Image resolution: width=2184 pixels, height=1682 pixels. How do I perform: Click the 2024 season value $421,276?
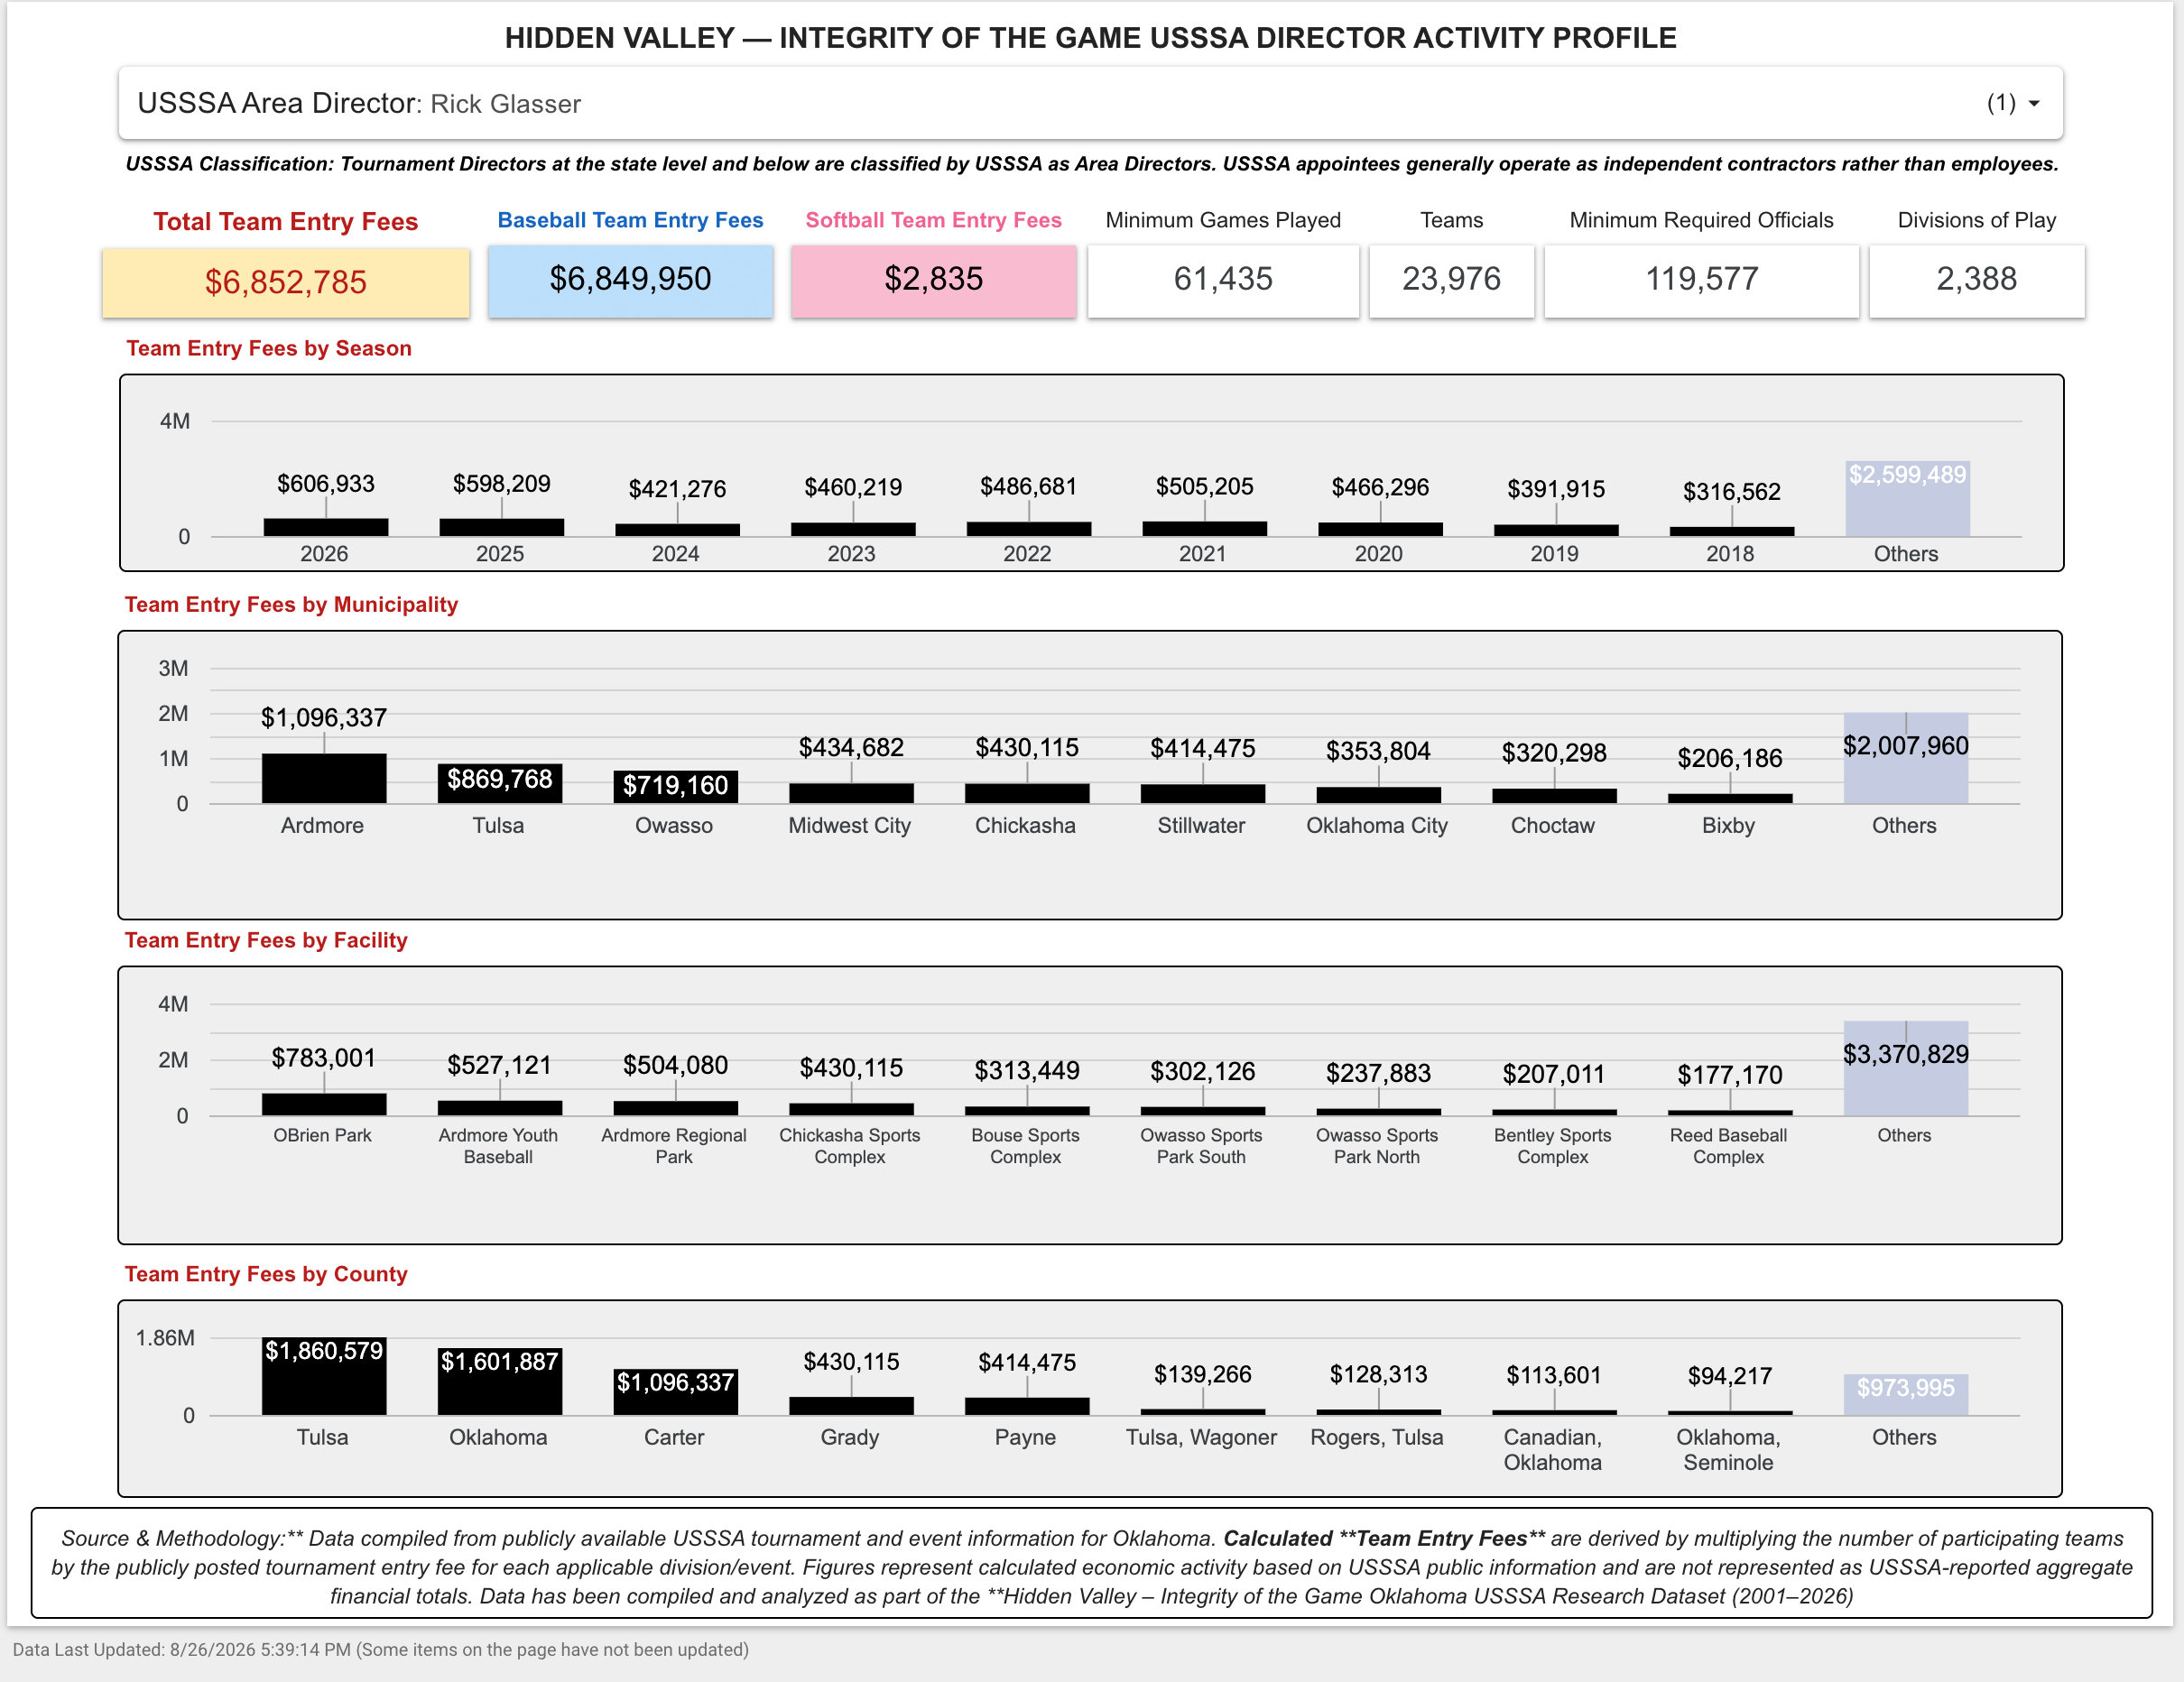[677, 489]
